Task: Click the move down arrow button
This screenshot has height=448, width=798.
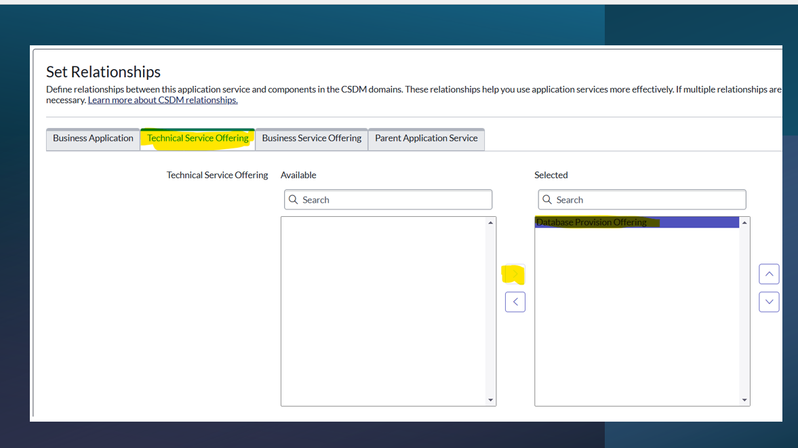Action: 768,301
